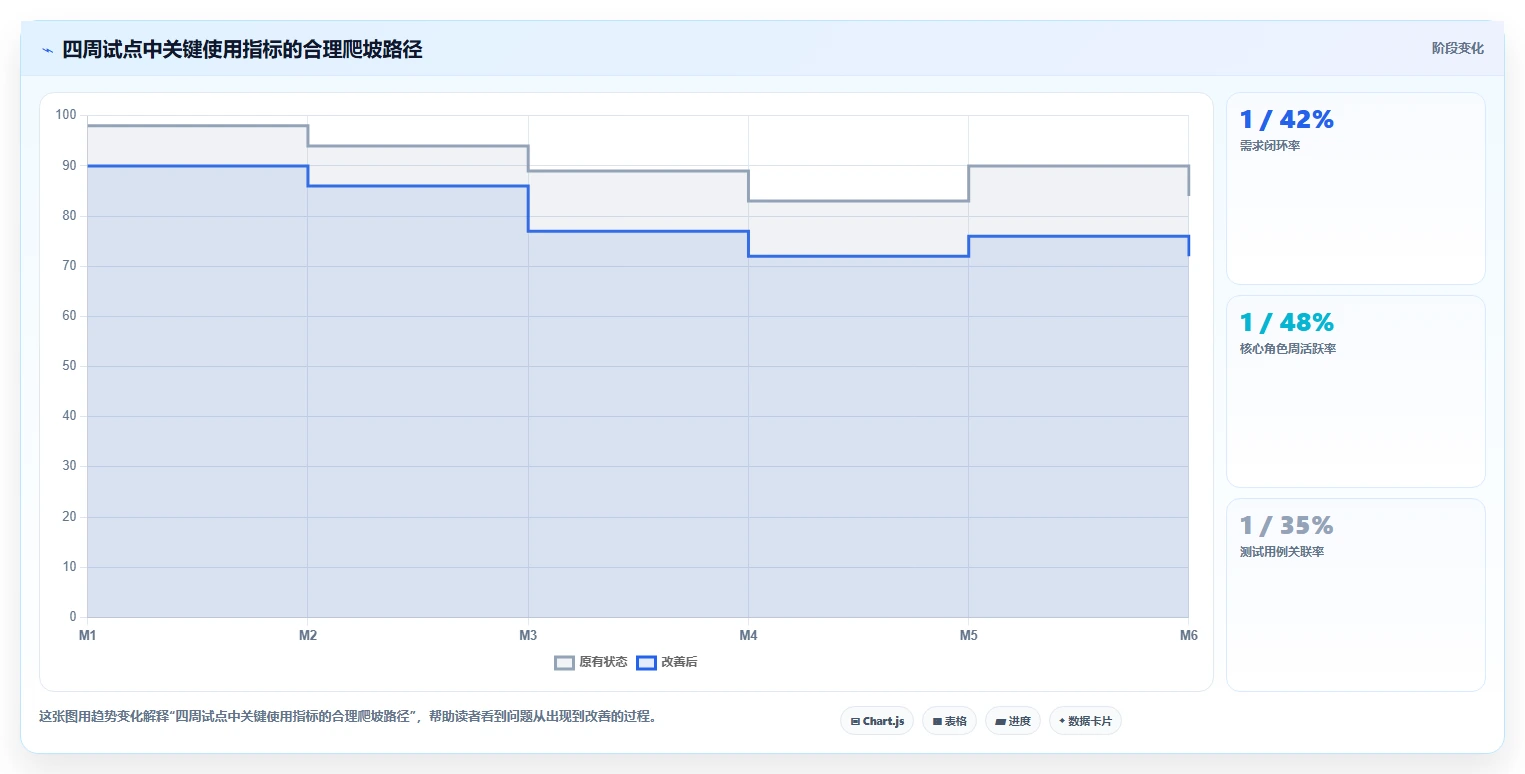Click the 阶段变化 label in header
This screenshot has width=1525, height=774.
(x=1457, y=48)
